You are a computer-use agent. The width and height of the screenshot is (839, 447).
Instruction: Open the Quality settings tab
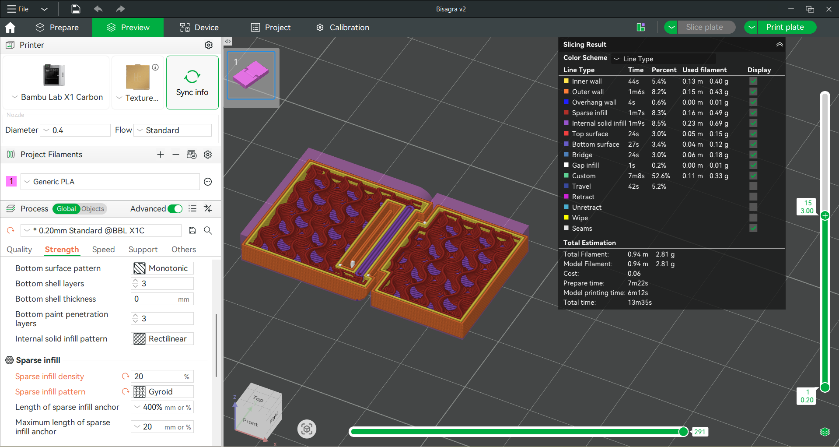[19, 249]
